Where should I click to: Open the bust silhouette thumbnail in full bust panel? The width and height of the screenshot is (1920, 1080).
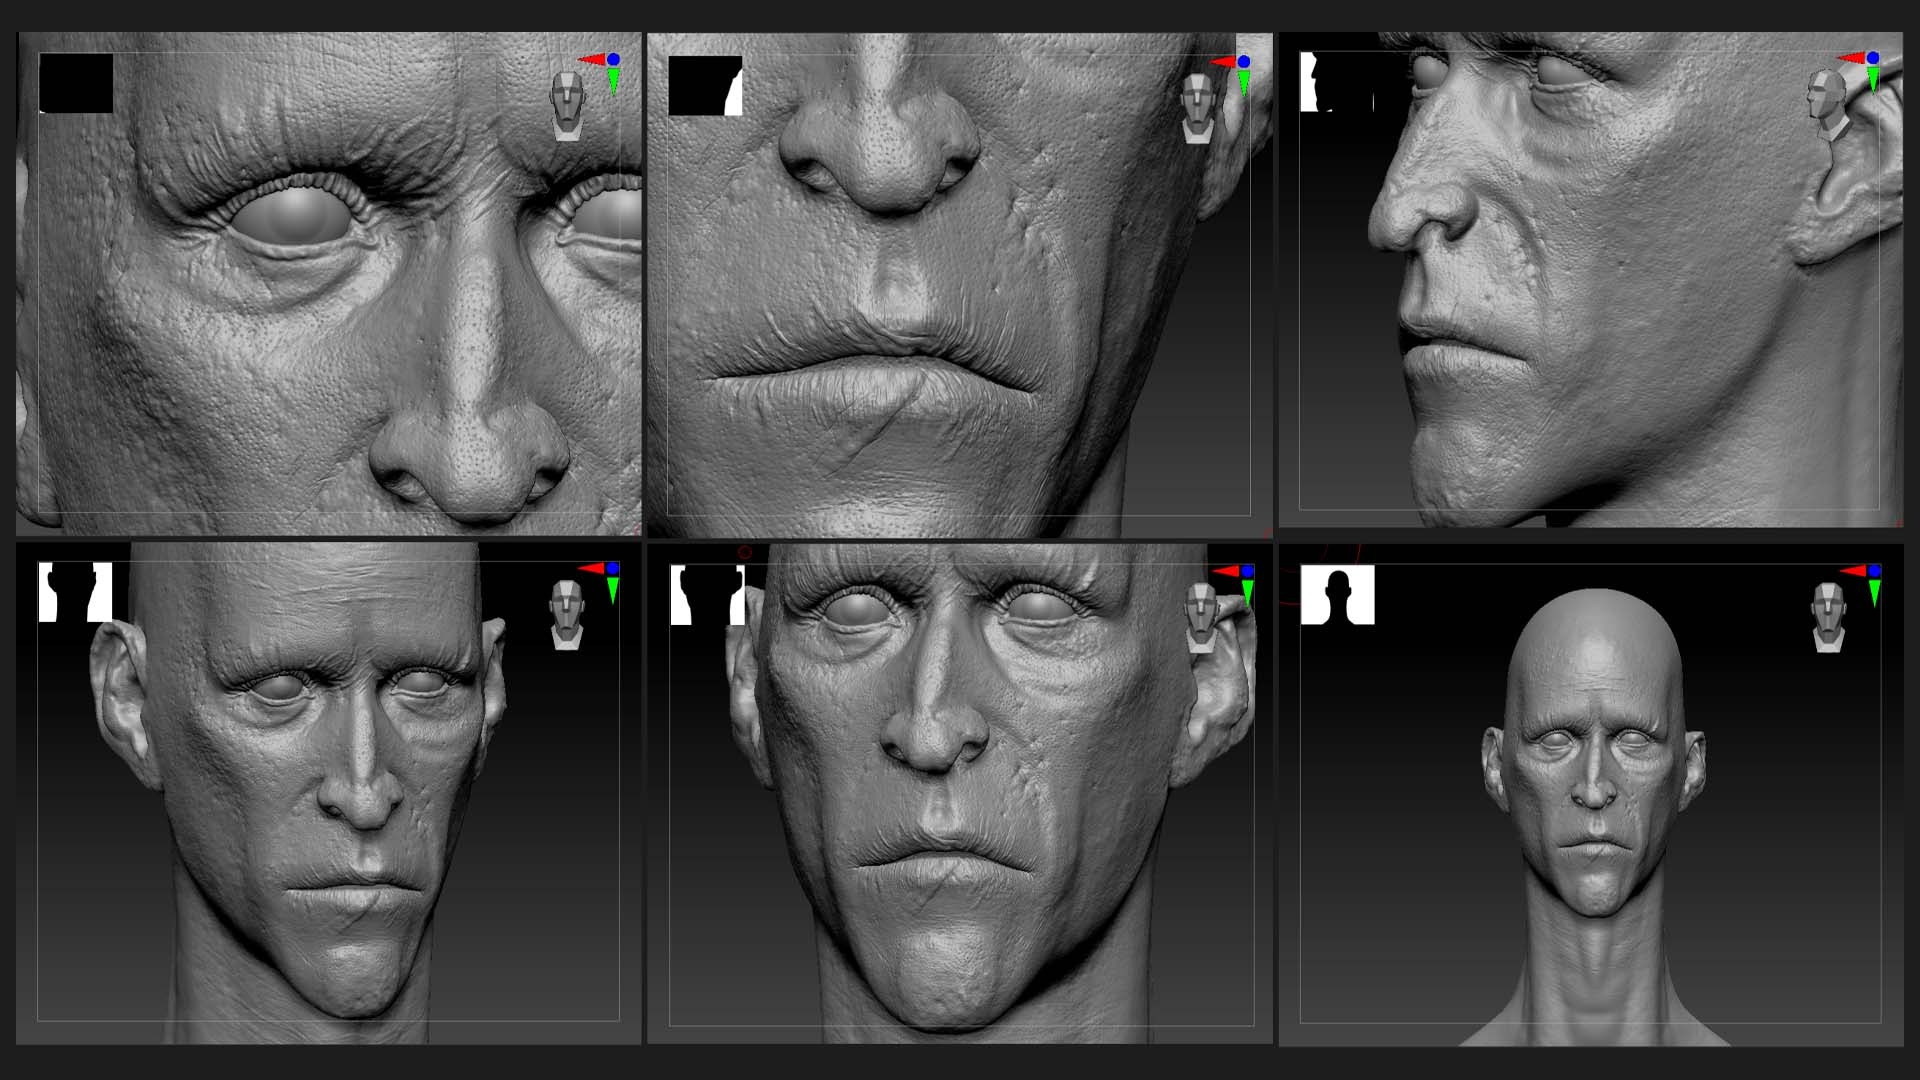[x=1338, y=595]
